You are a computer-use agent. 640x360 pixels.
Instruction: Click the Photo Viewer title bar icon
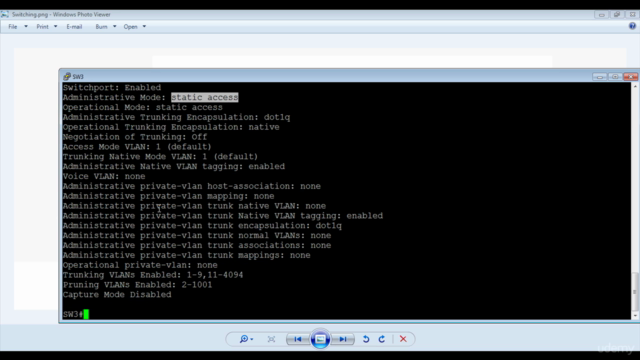[4, 14]
